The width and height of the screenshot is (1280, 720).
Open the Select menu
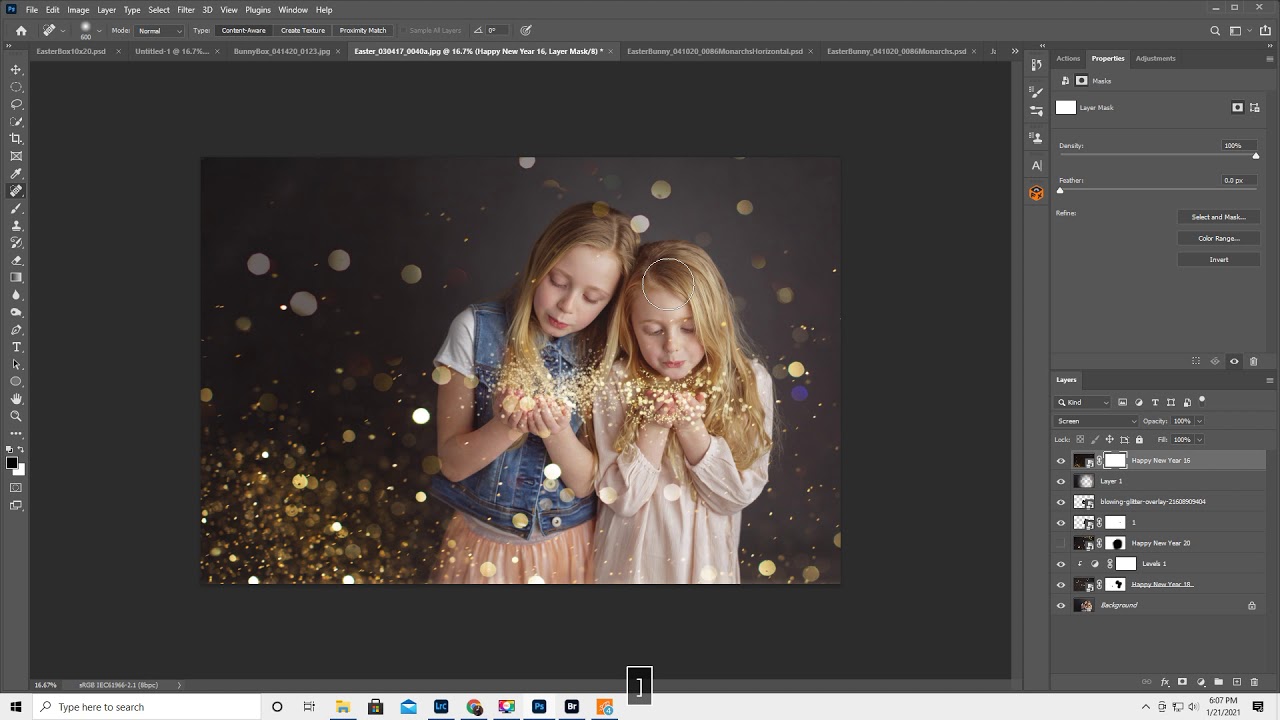tap(159, 10)
